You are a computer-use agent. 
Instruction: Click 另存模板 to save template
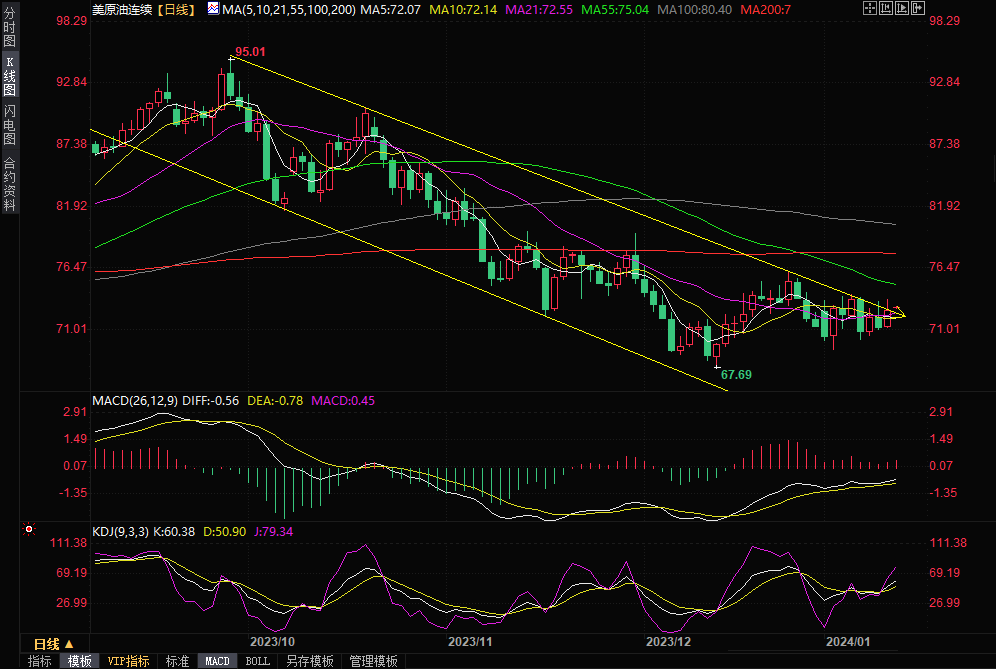click(x=309, y=661)
